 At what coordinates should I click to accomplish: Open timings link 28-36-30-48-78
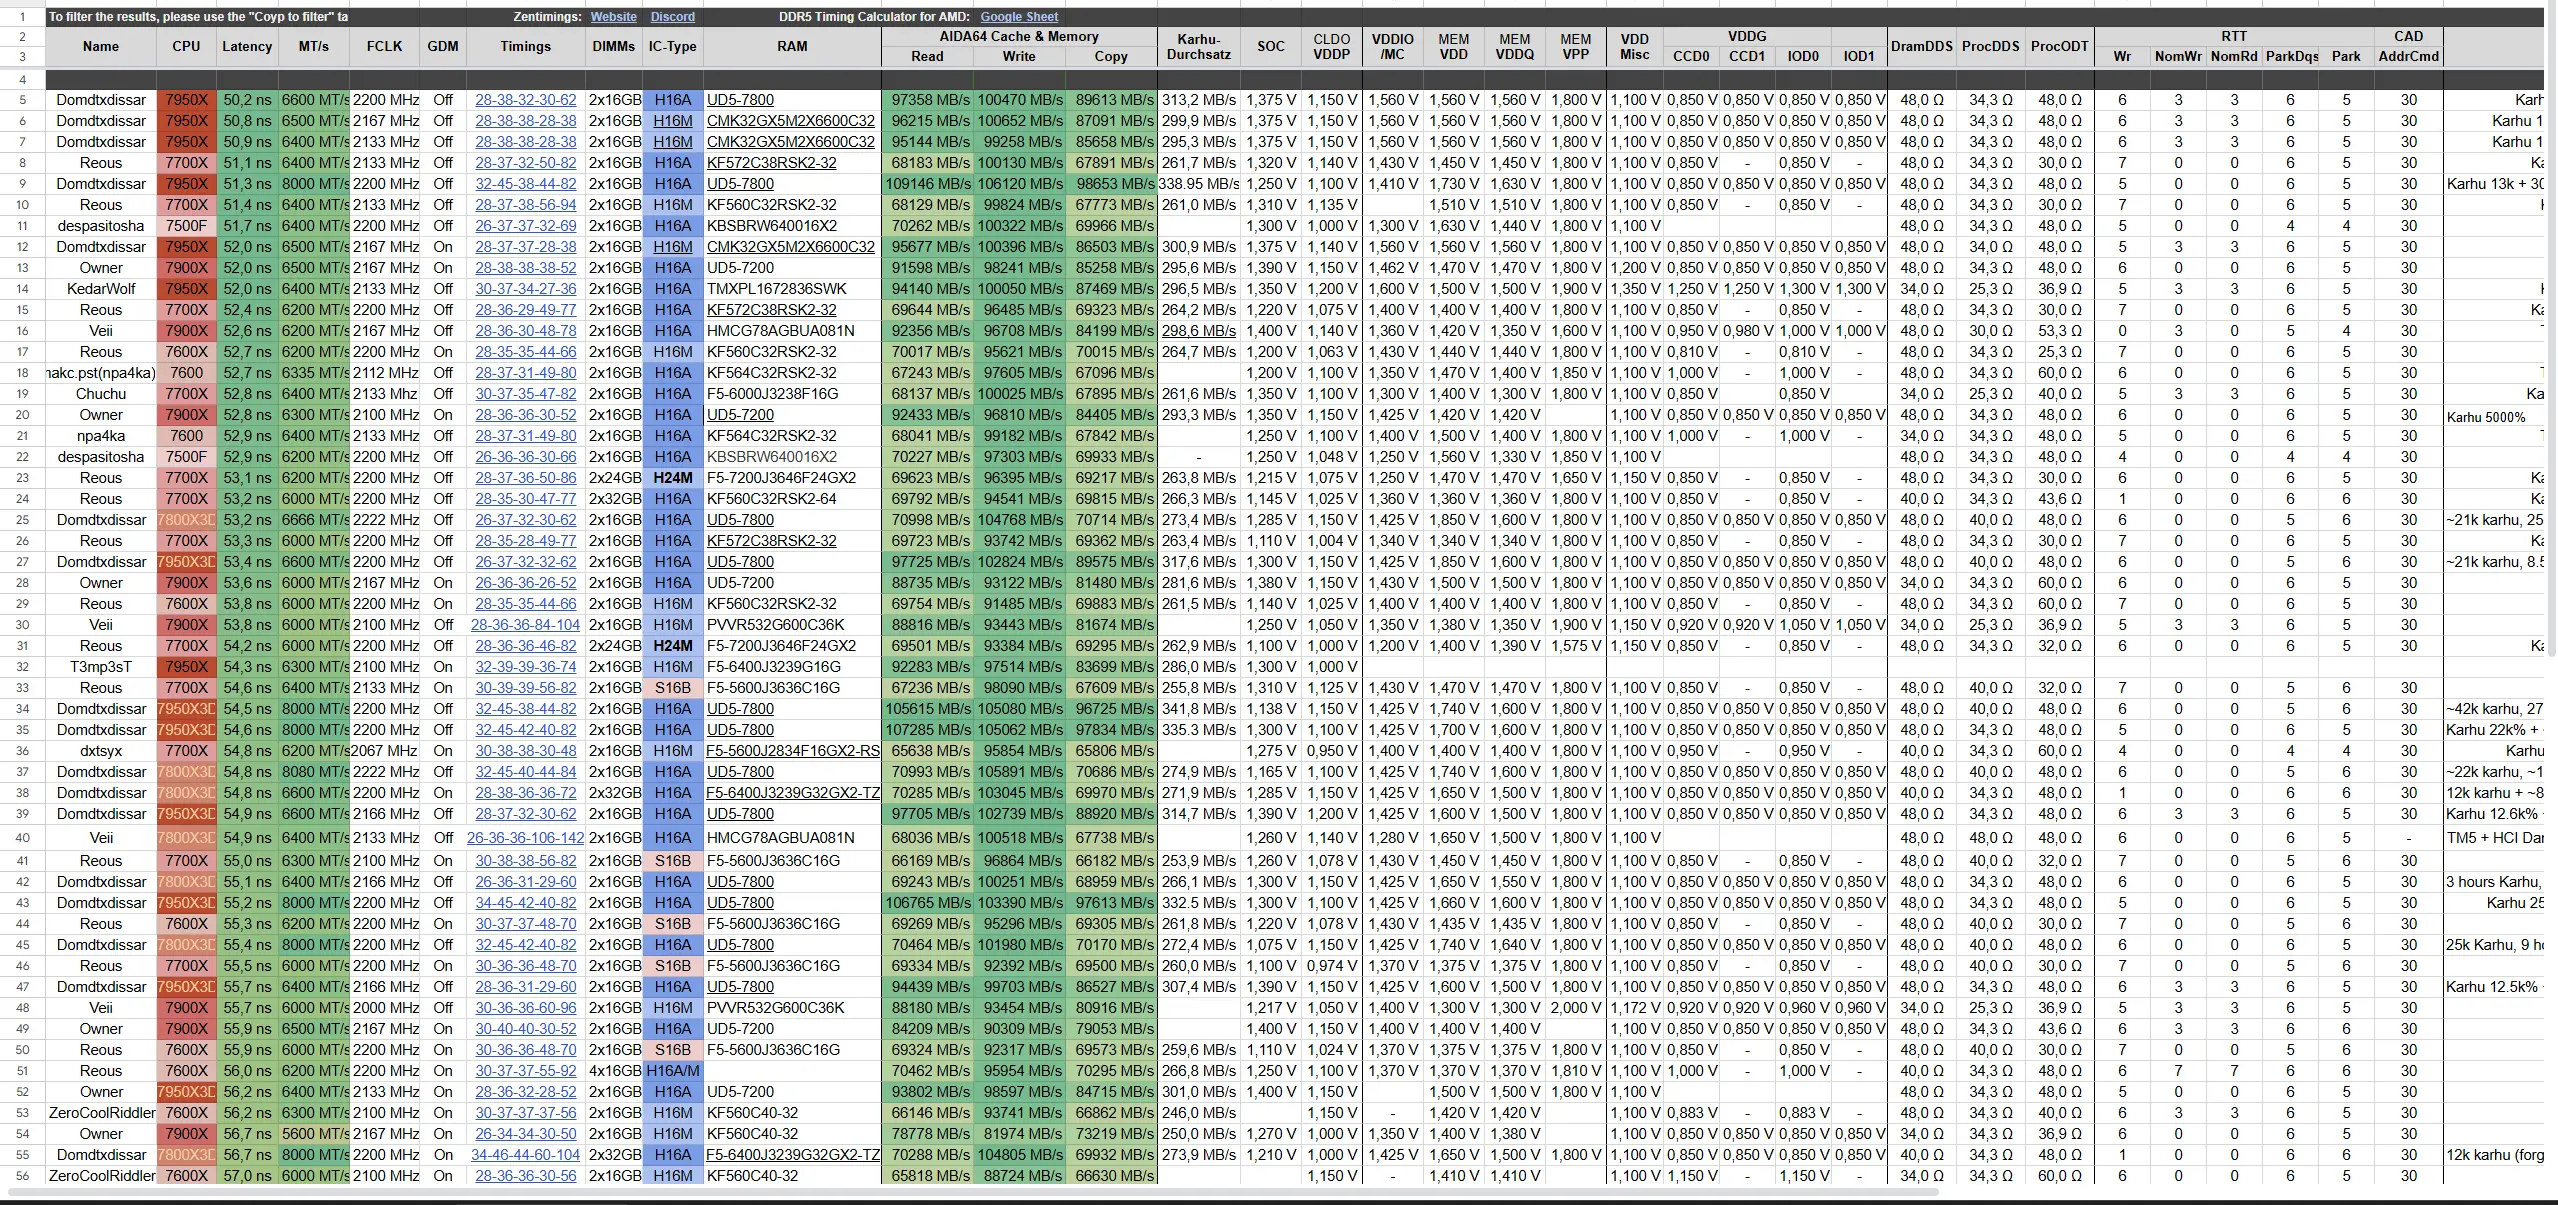click(525, 331)
